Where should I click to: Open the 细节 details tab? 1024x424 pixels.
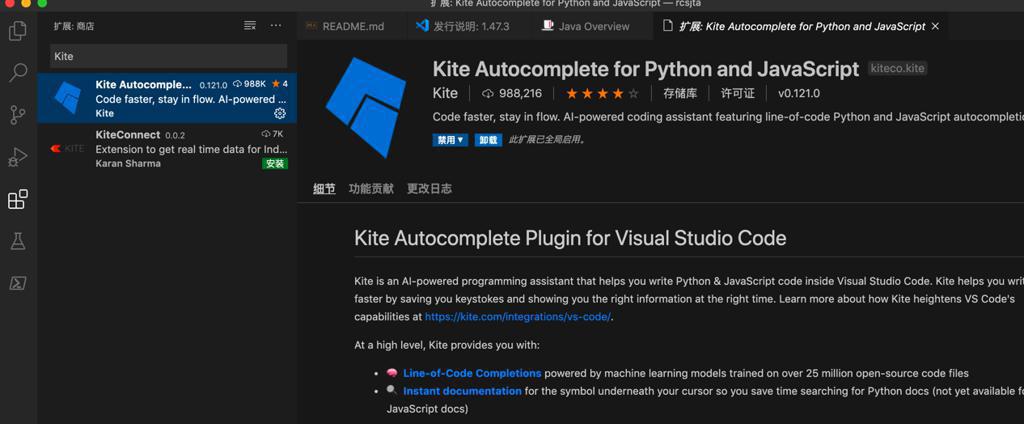324,189
